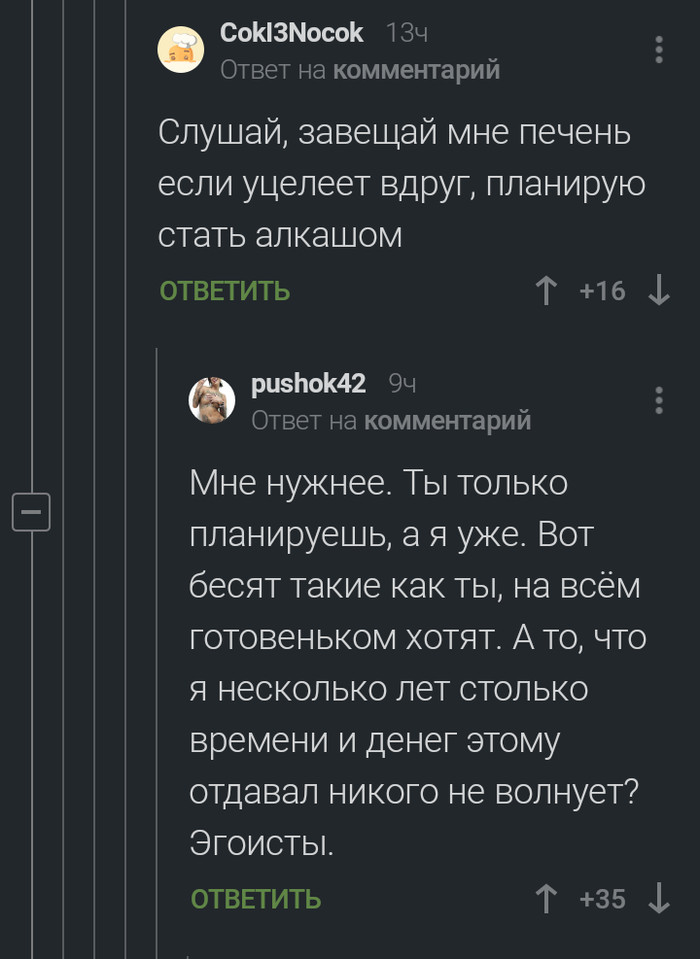700x959 pixels.
Task: Open CokI3Nocok's avatar profile picture
Action: point(181,48)
